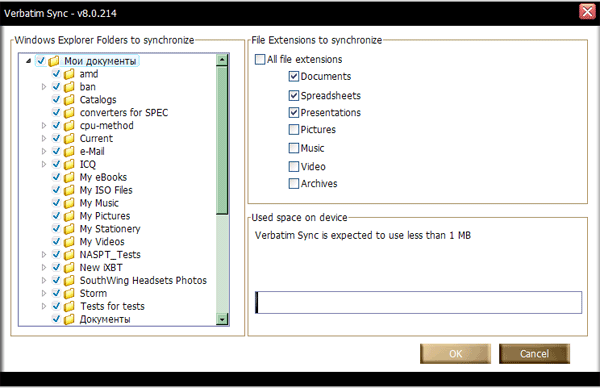
Task: Click the converters for SPEC folder icon
Action: pos(69,113)
